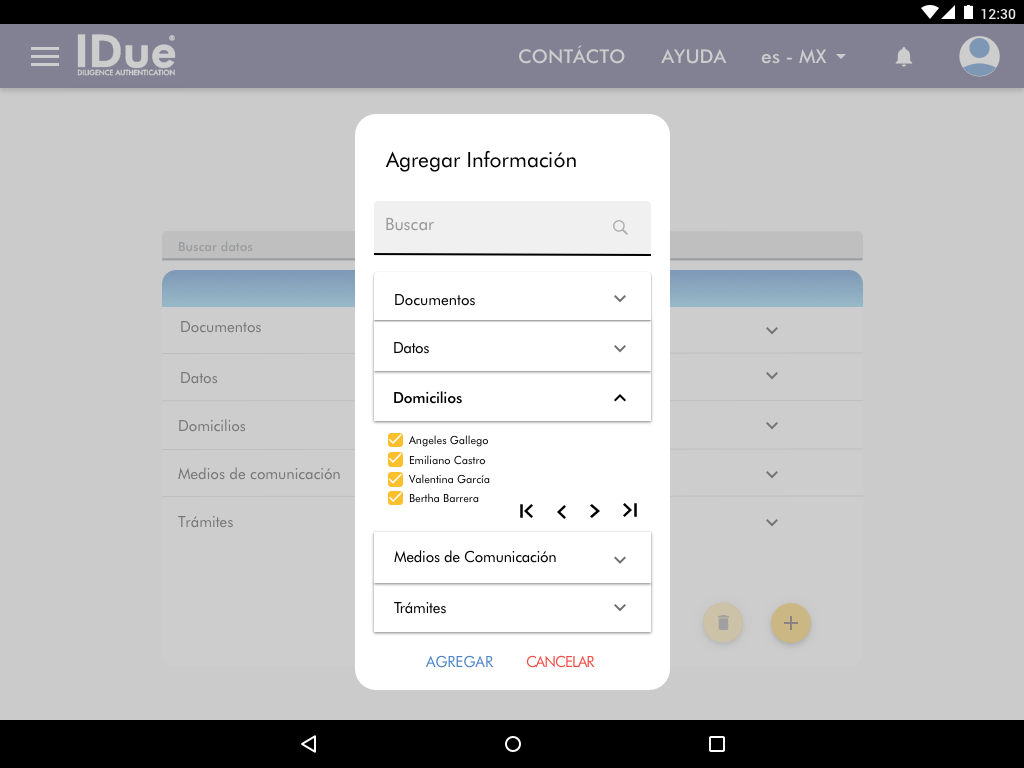Screen dimensions: 1024x768
Task: Open the user profile avatar
Action: 979,56
